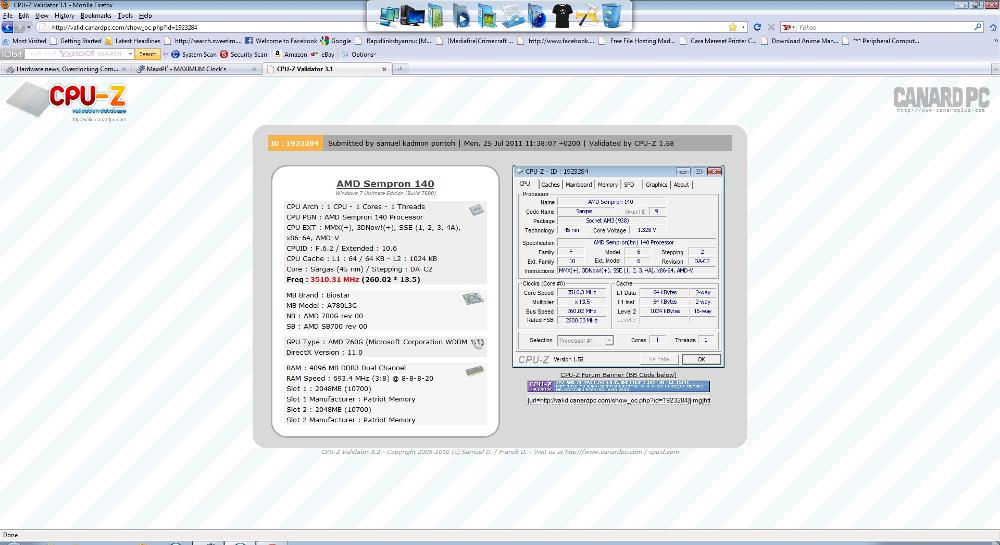This screenshot has width=1000, height=545.
Task: Open the globe browser dock icon
Action: click(x=537, y=17)
